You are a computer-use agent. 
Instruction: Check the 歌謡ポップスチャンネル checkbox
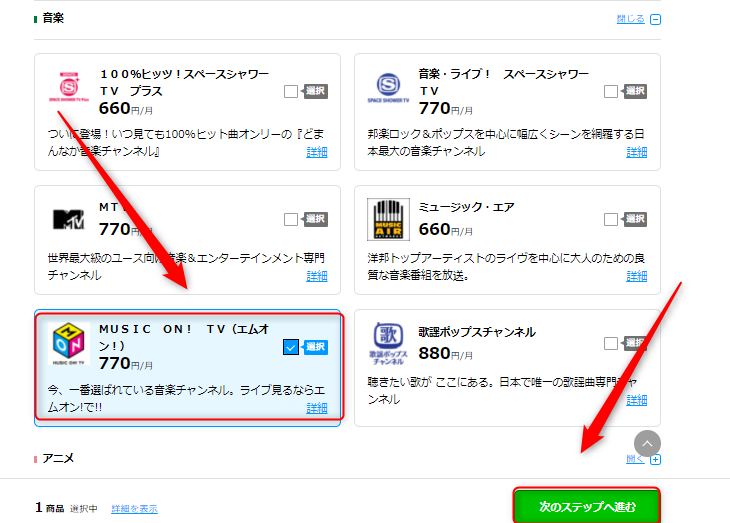pyautogui.click(x=611, y=344)
